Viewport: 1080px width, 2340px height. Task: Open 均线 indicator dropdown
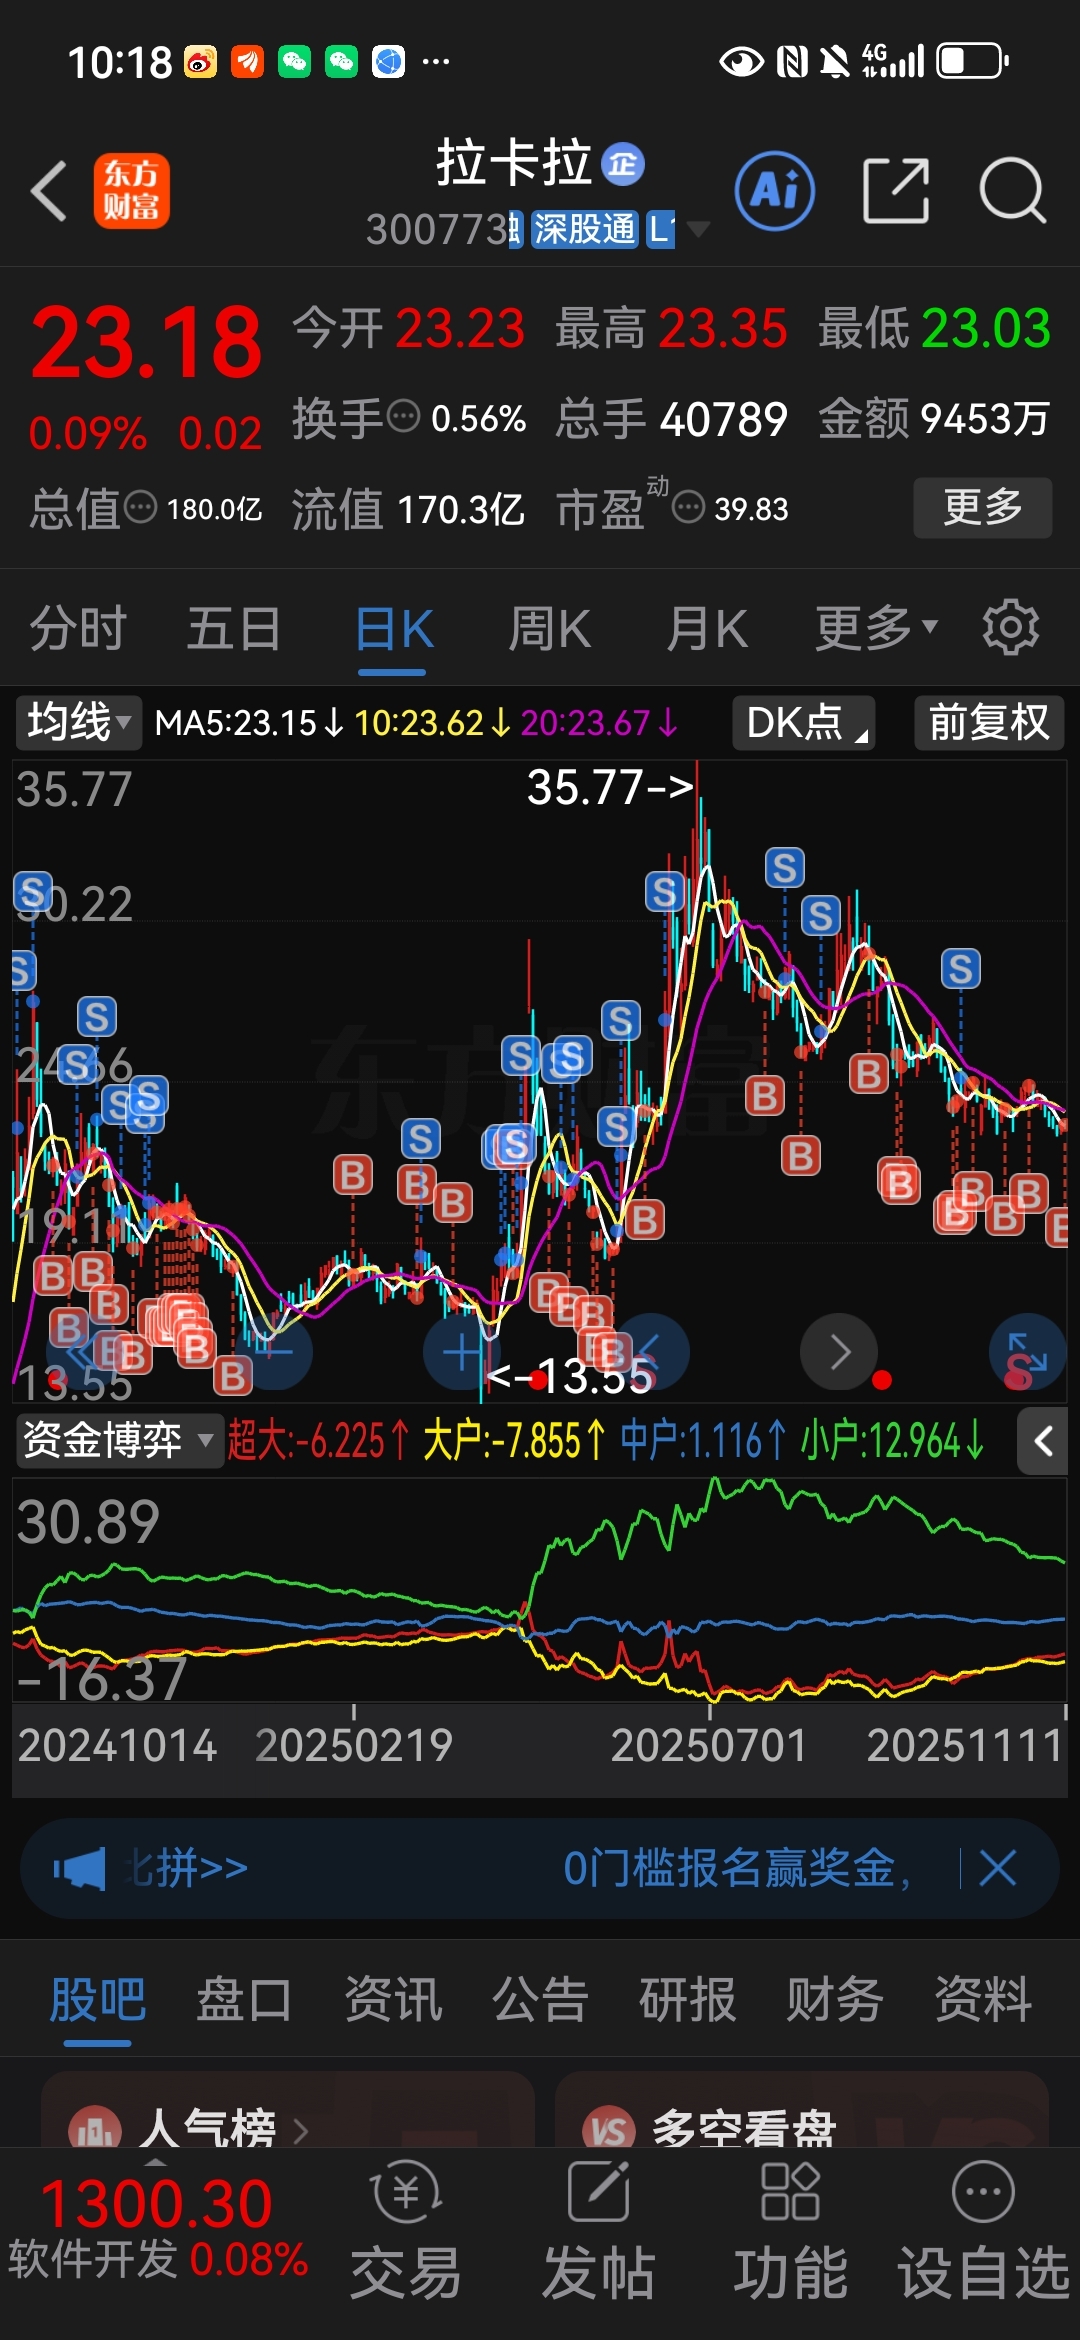79,722
